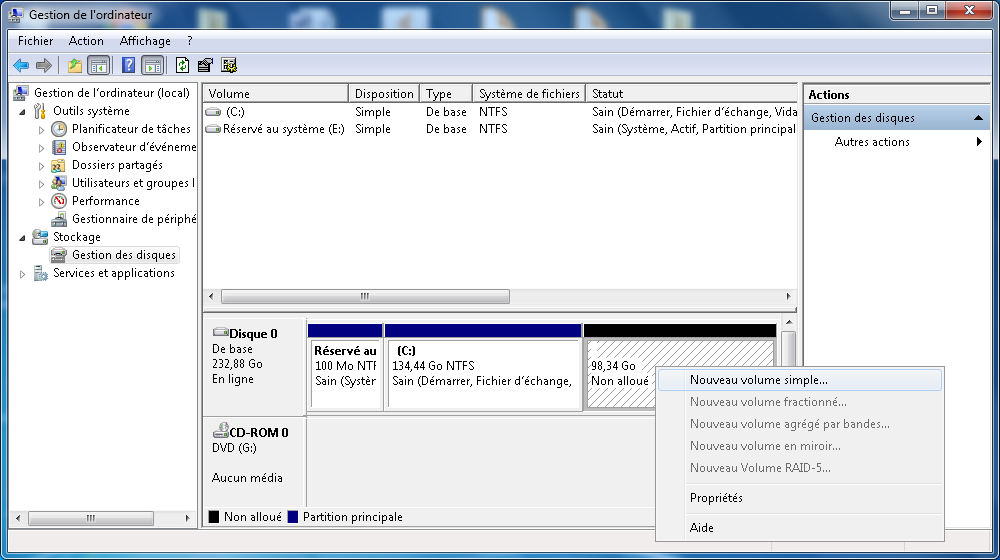This screenshot has height=560, width=1000.
Task: Sort by the Disposition column header
Action: pos(384,94)
